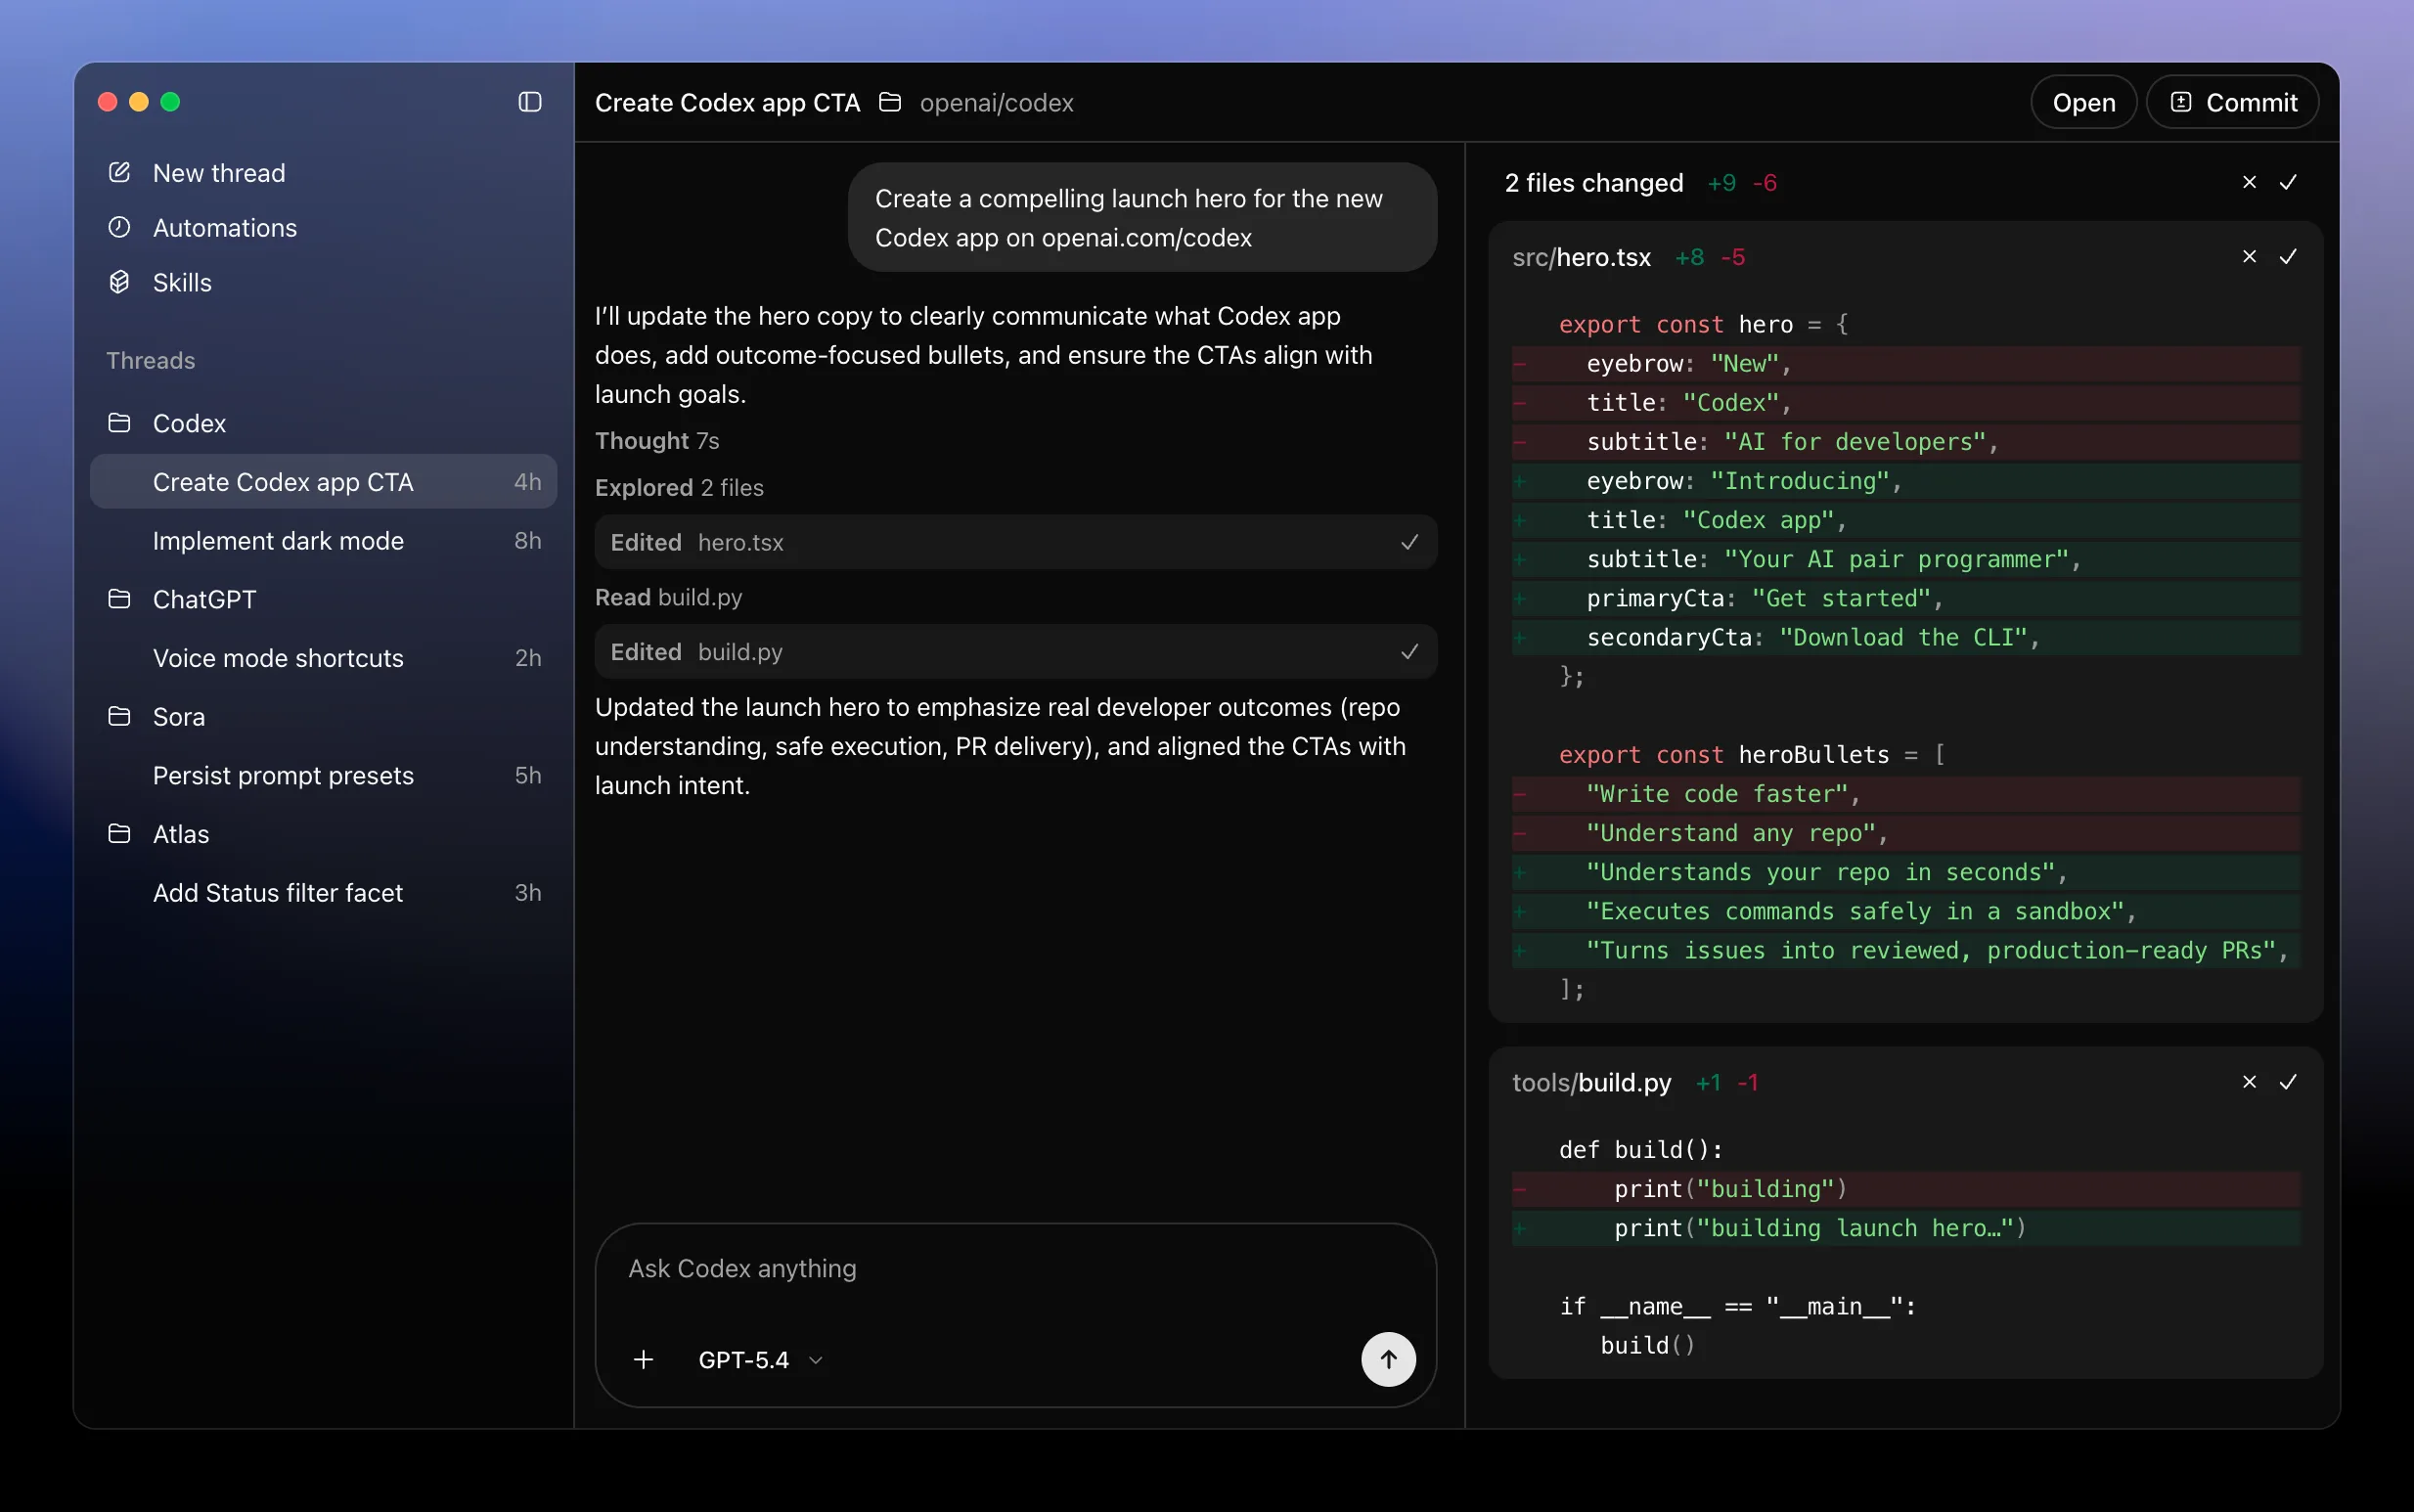This screenshot has width=2414, height=1512.
Task: Accept hero.tsx changes with checkmark
Action: pyautogui.click(x=2288, y=257)
